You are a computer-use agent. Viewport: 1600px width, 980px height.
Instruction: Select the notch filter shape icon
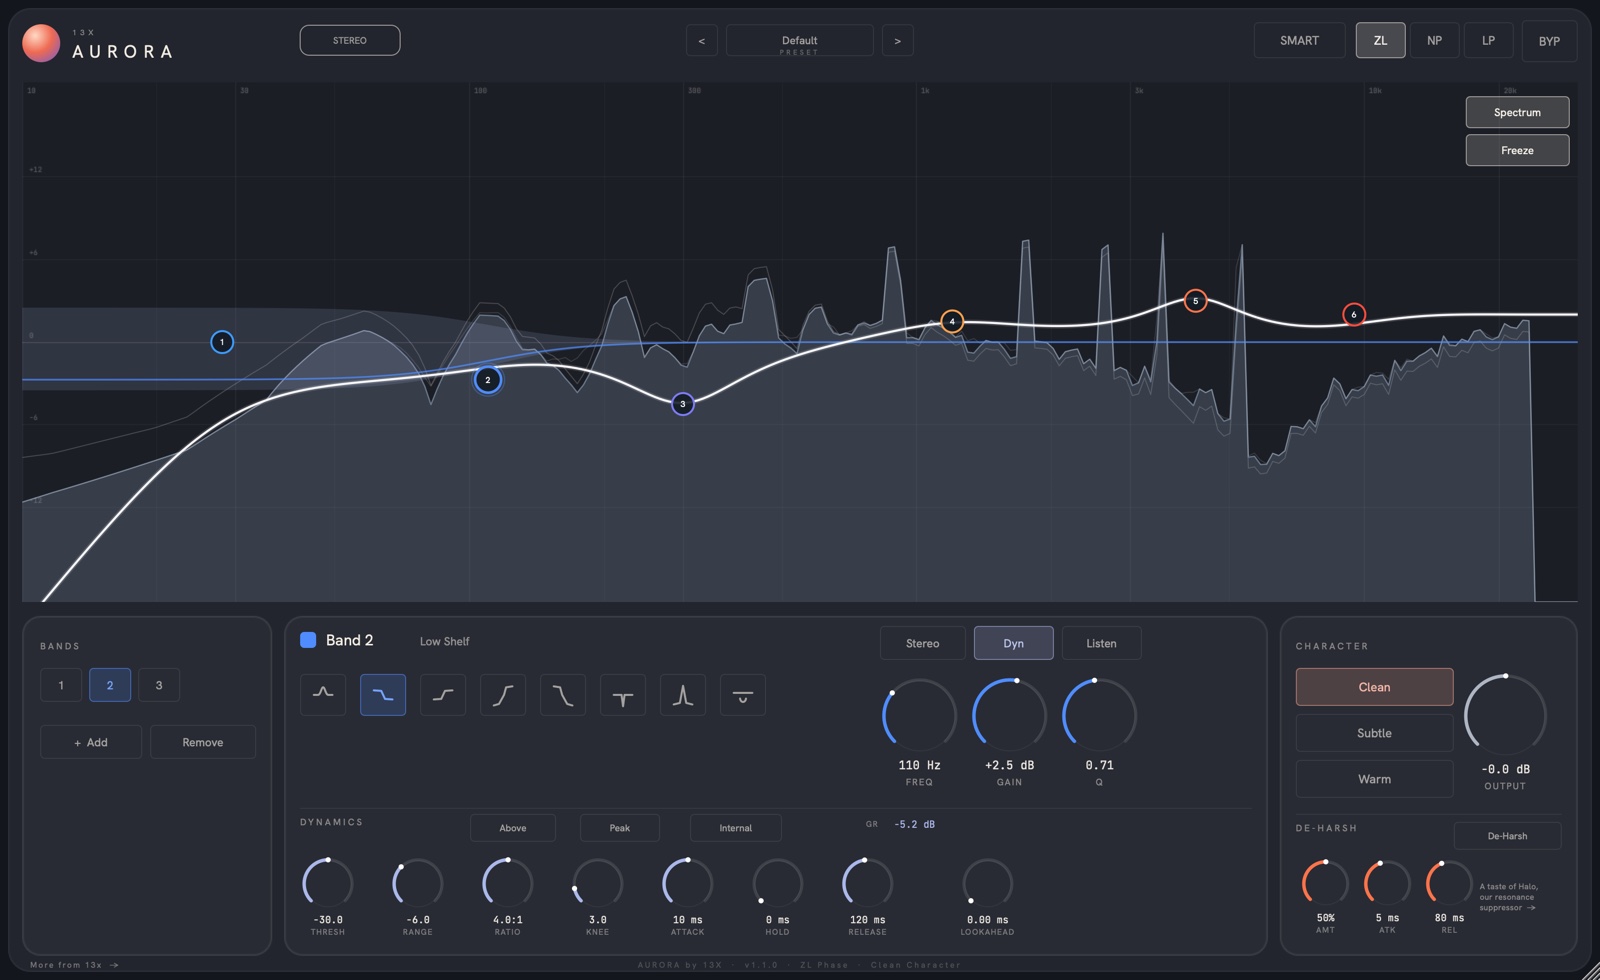coord(623,695)
